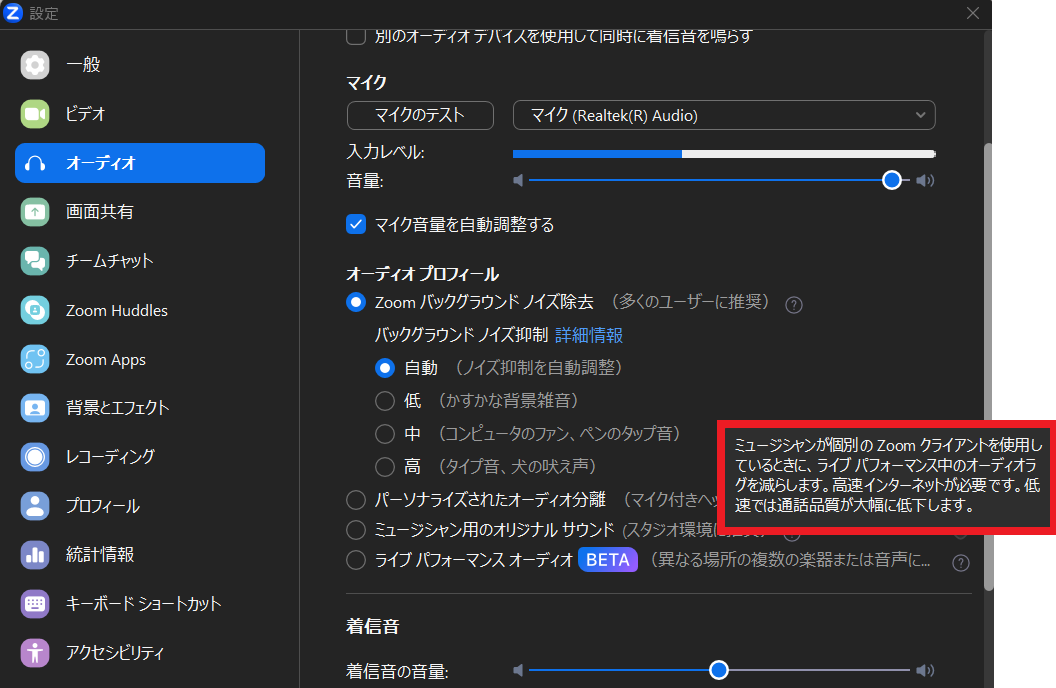Click ringtone volume high speaker icon

[925, 670]
